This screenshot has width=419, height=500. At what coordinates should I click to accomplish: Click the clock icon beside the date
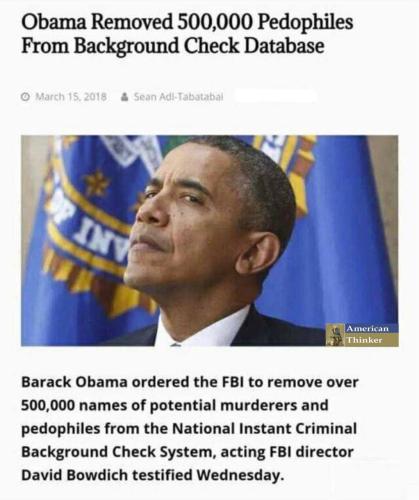(25, 97)
